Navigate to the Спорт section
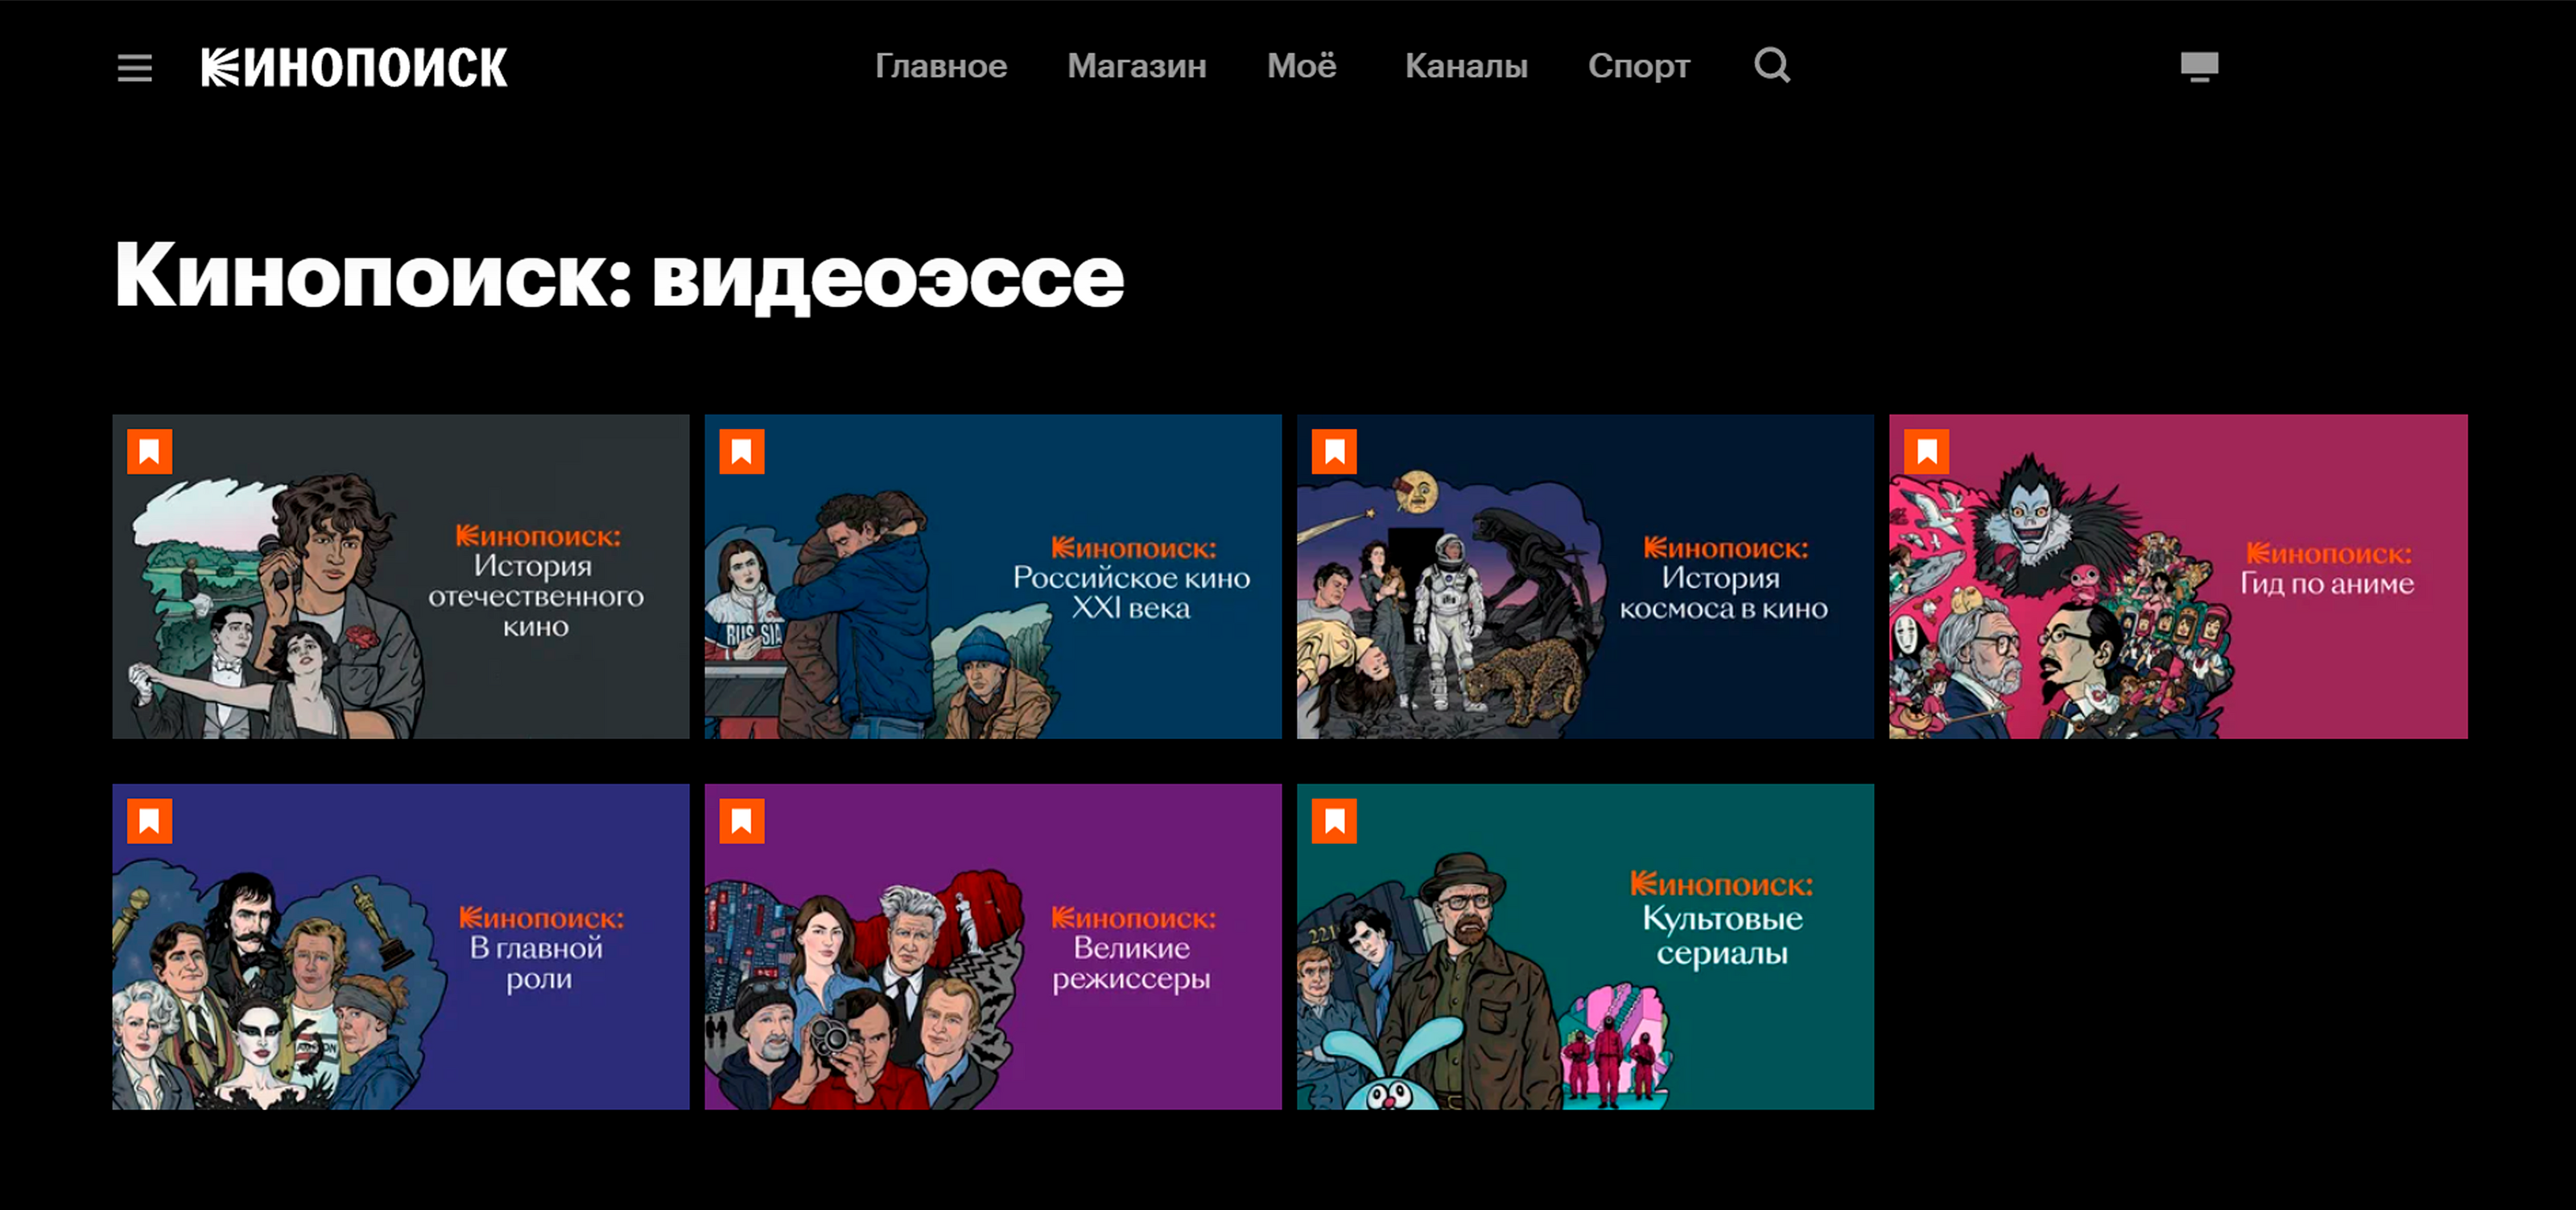The width and height of the screenshot is (2576, 1210). (x=1639, y=66)
